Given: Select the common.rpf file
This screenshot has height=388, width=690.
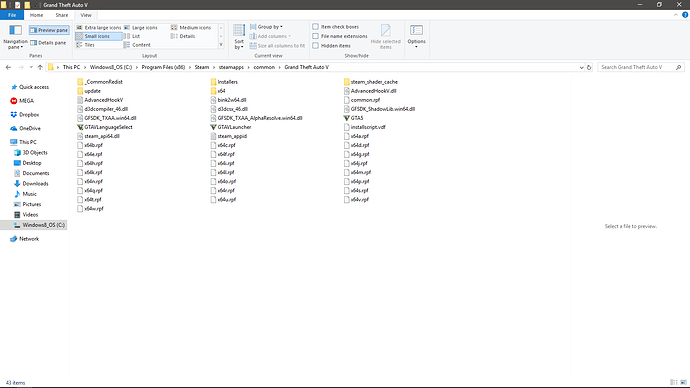Looking at the screenshot, I should tap(362, 100).
